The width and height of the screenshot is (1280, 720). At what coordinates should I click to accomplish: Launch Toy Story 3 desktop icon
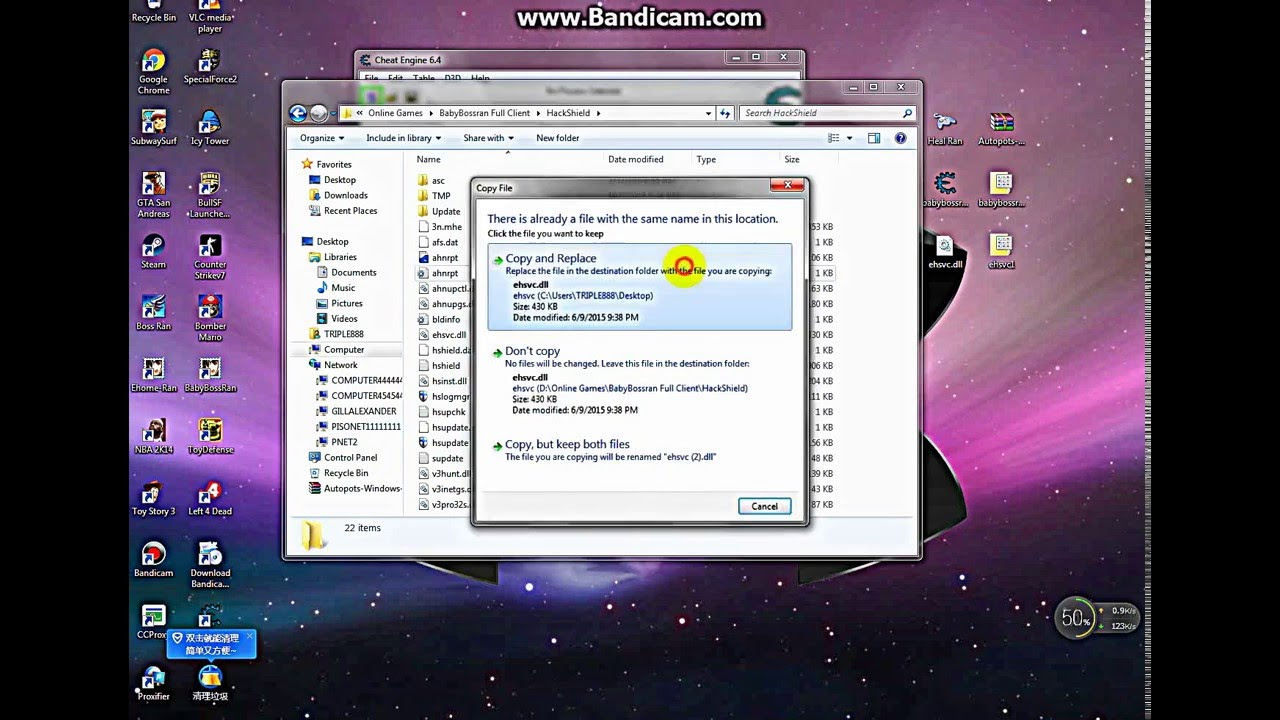pos(153,498)
